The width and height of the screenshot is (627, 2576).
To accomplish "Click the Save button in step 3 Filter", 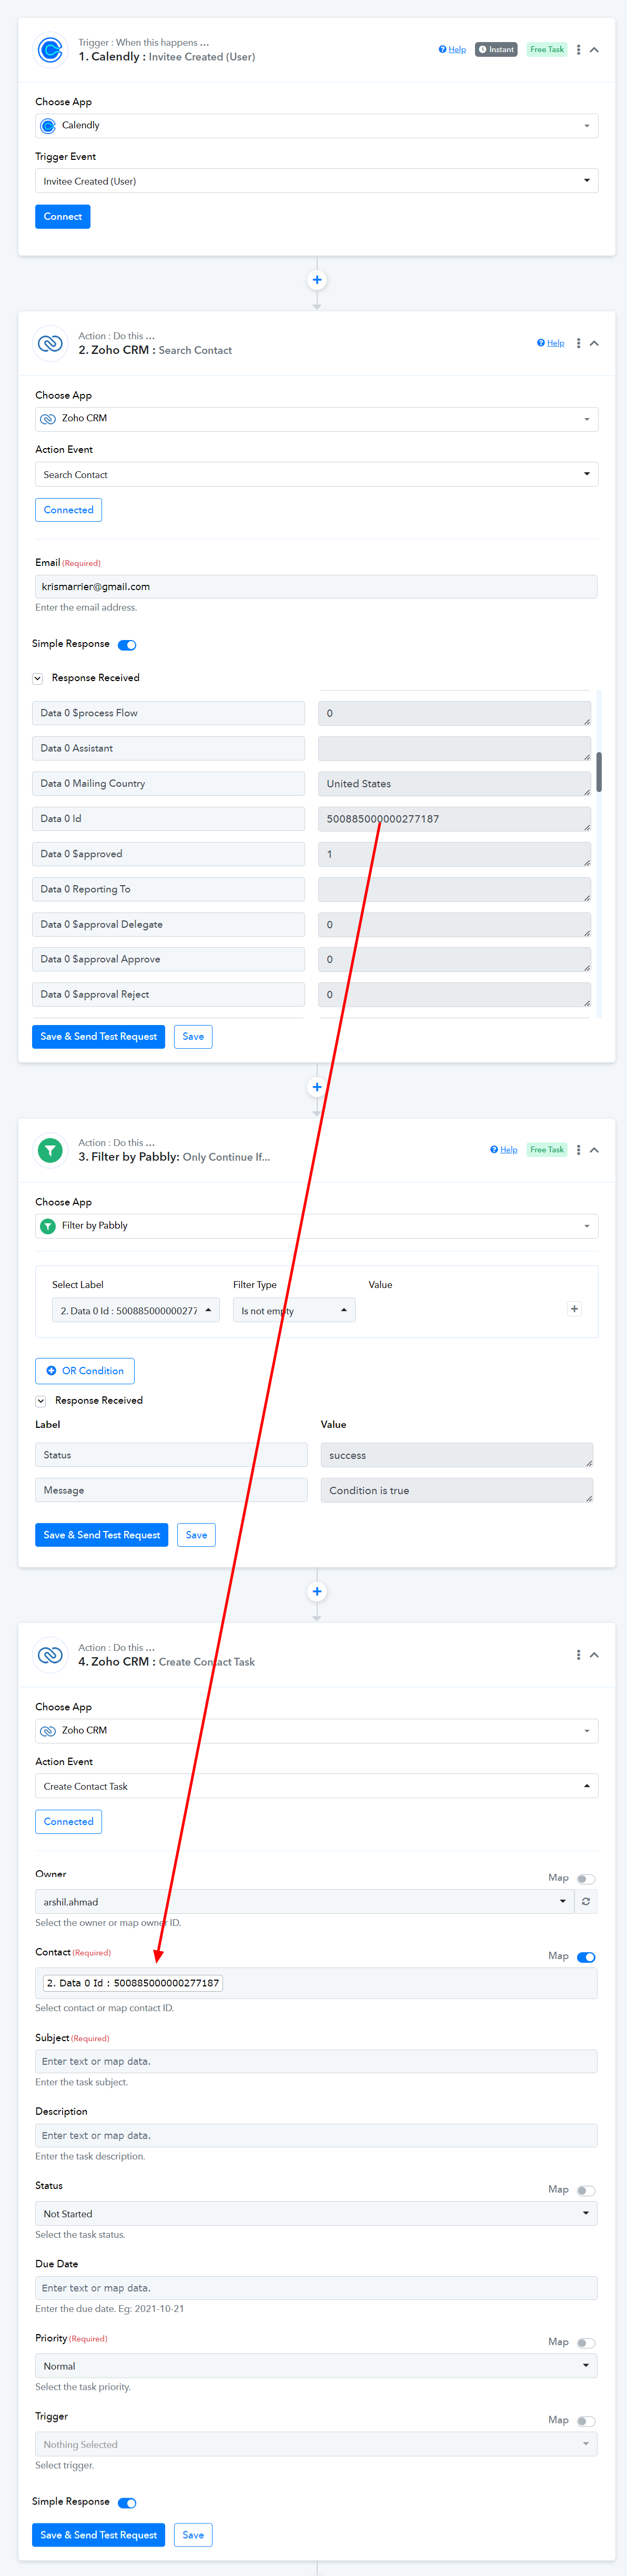I will click(197, 1535).
